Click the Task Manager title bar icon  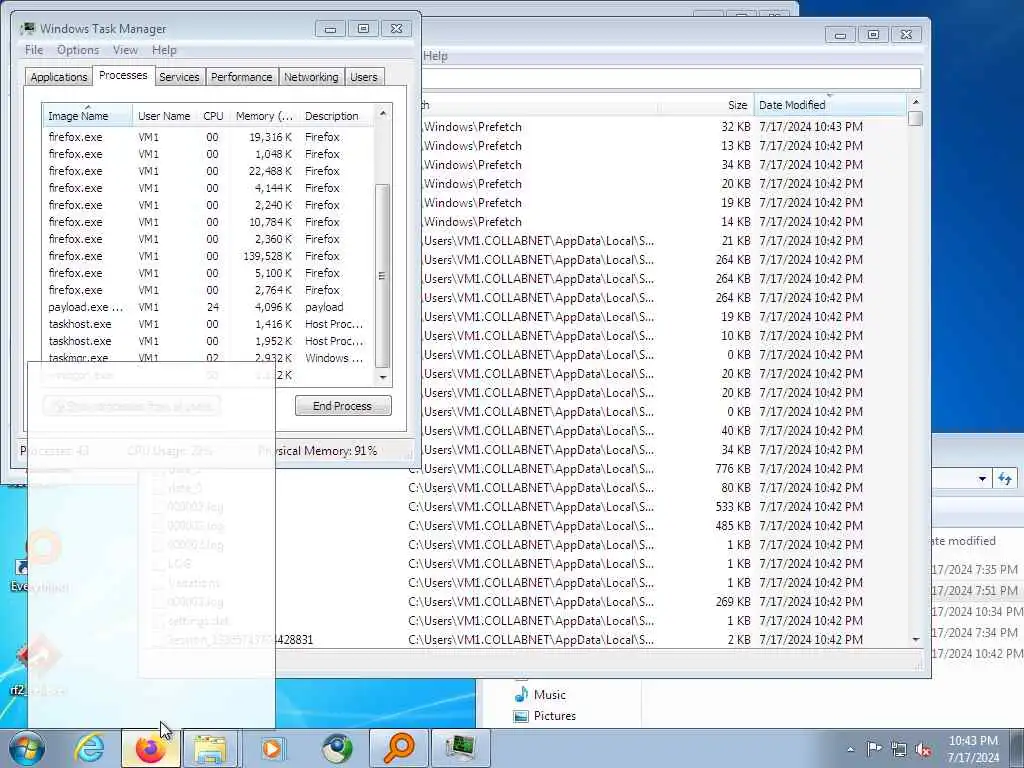click(27, 29)
